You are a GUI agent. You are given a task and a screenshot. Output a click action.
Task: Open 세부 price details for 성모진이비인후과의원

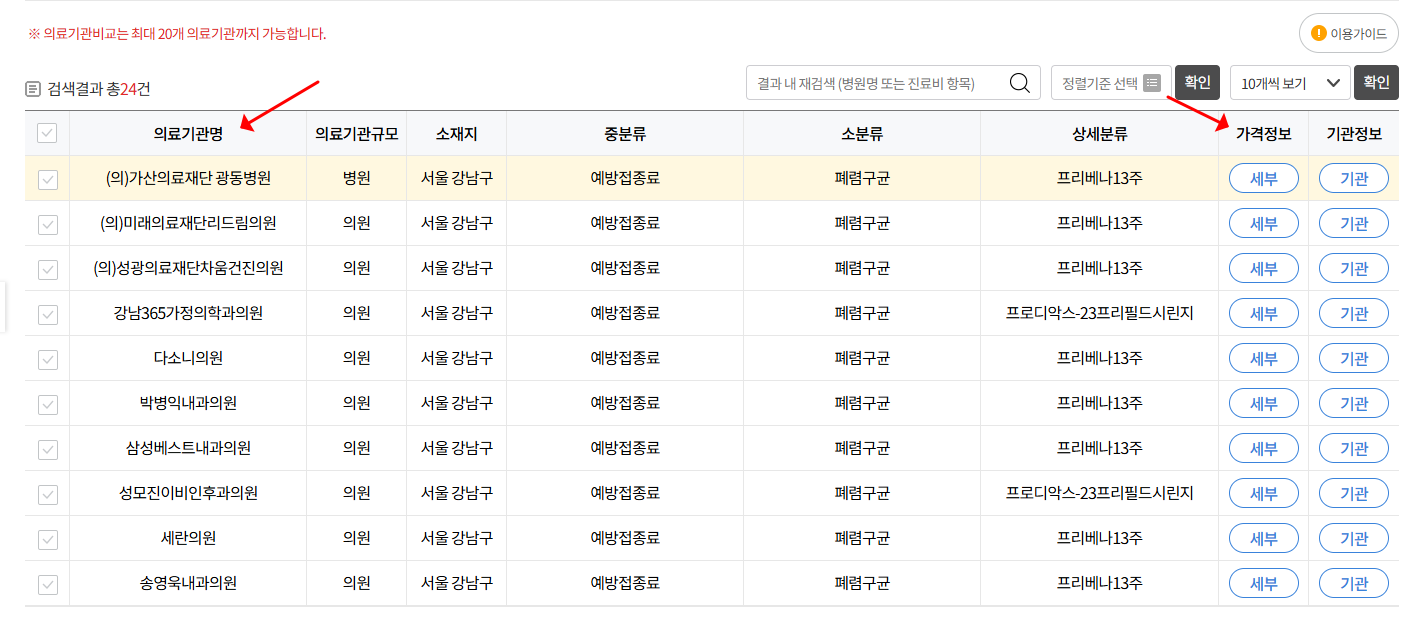coord(1264,493)
